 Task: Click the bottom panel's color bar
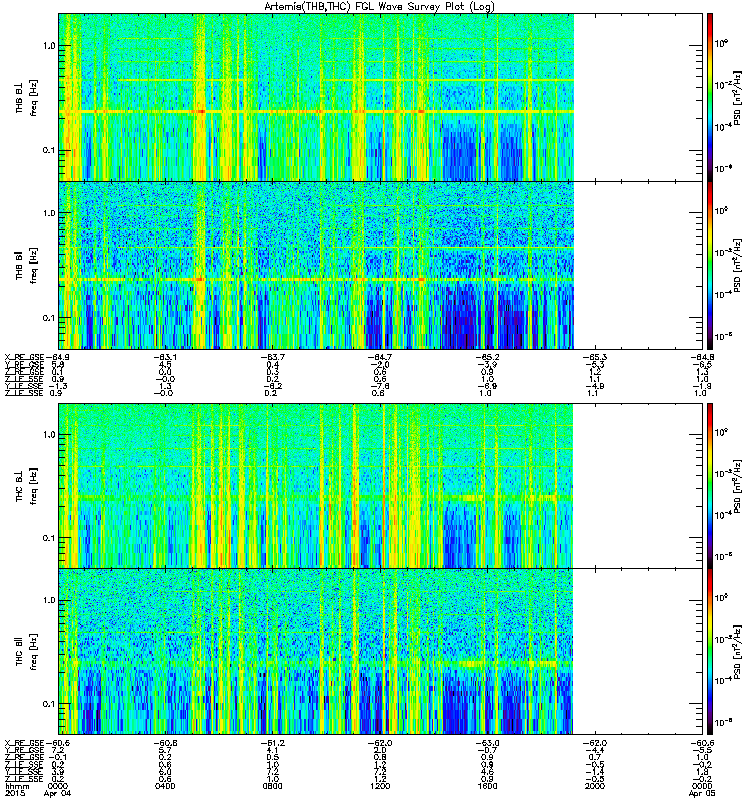710,652
